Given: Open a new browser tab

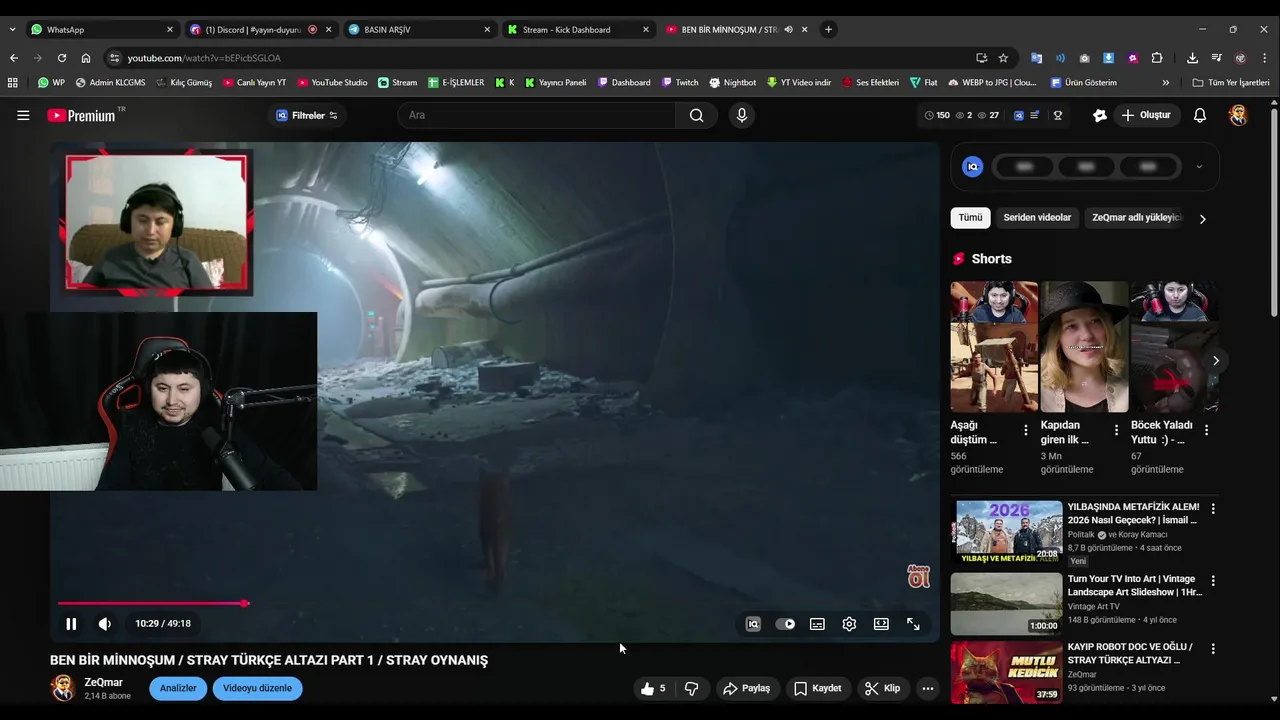Looking at the screenshot, I should coord(828,29).
